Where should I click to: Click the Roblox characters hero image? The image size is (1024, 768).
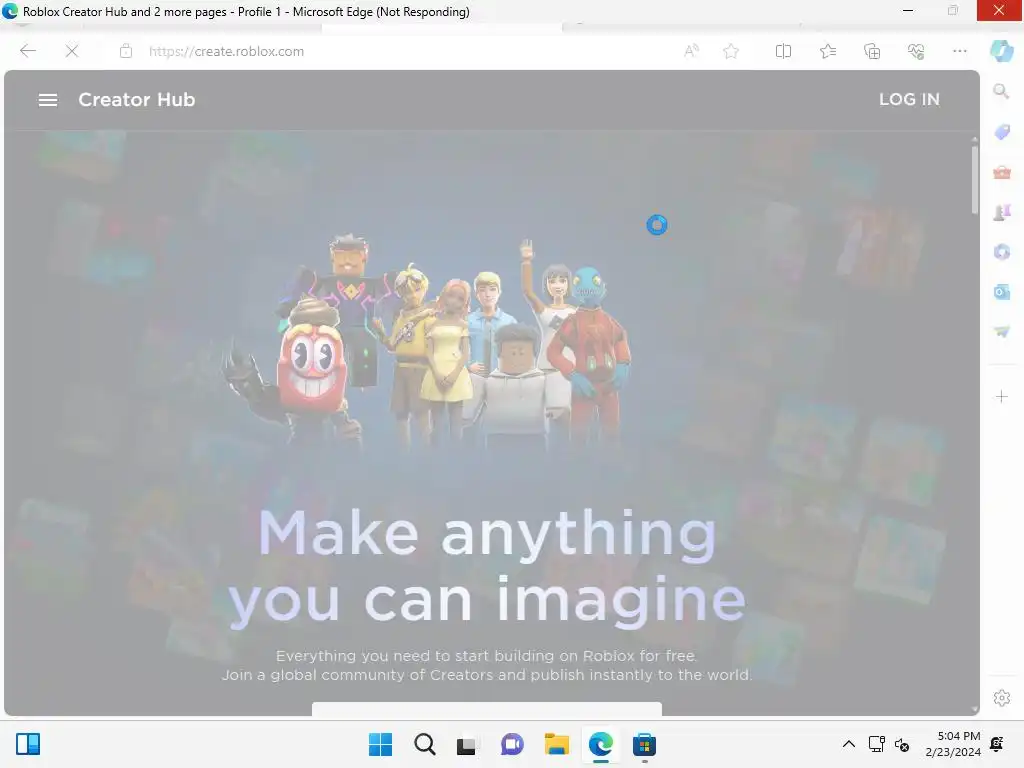coord(428,340)
